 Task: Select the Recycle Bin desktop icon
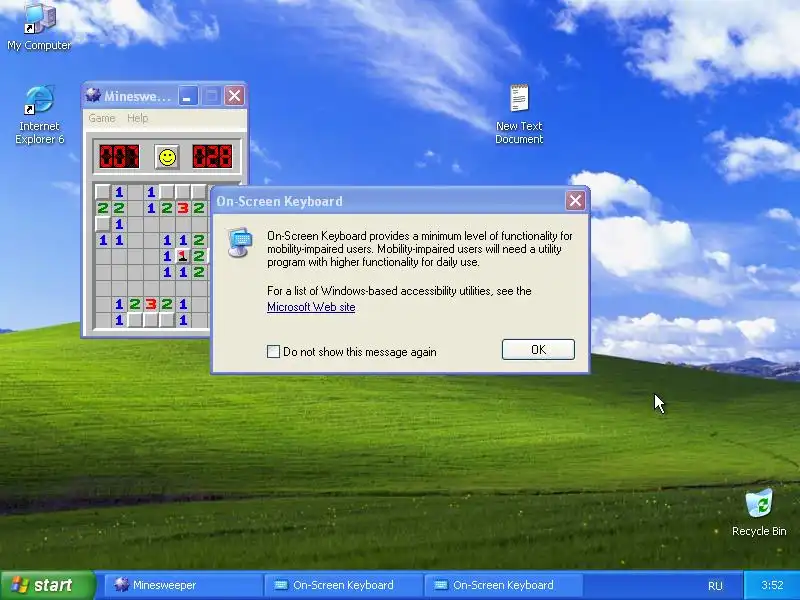pos(759,513)
